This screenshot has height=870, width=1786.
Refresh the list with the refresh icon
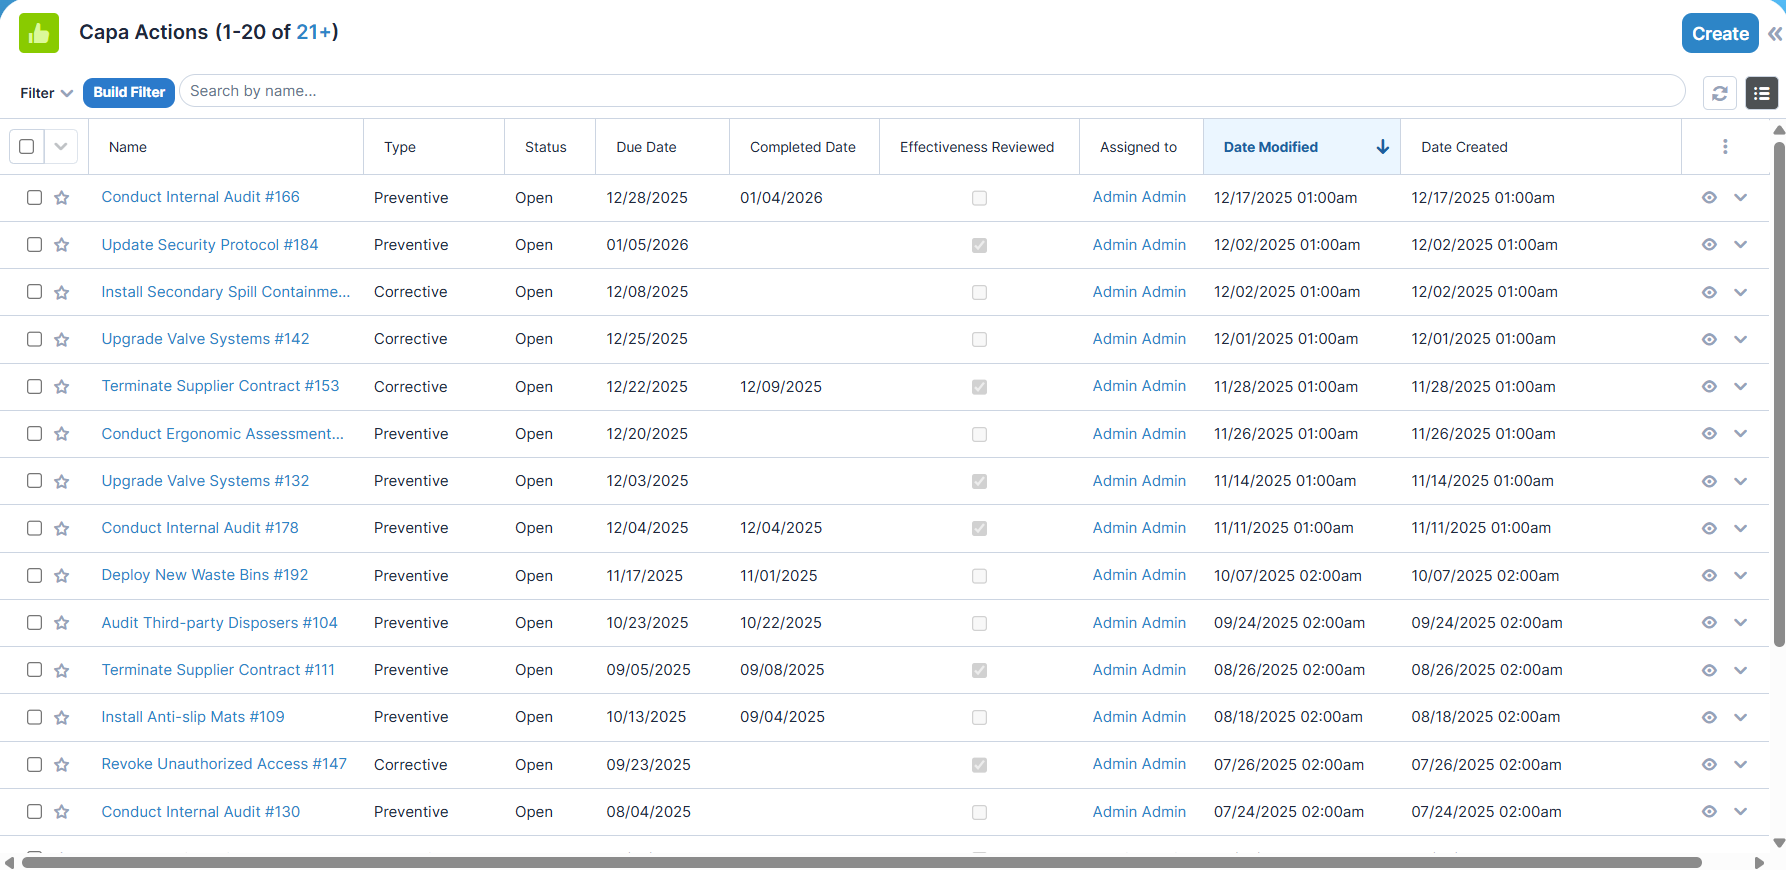(x=1720, y=93)
